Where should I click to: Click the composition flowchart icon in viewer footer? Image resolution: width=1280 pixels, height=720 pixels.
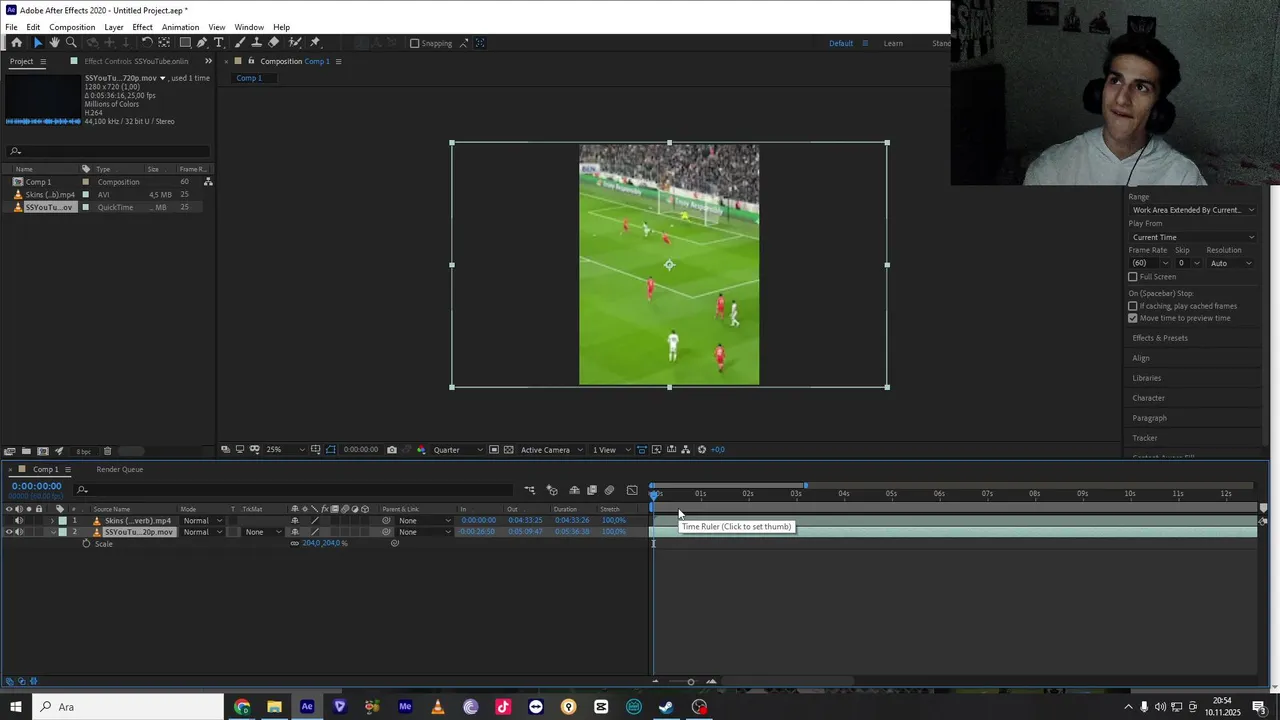click(x=686, y=450)
